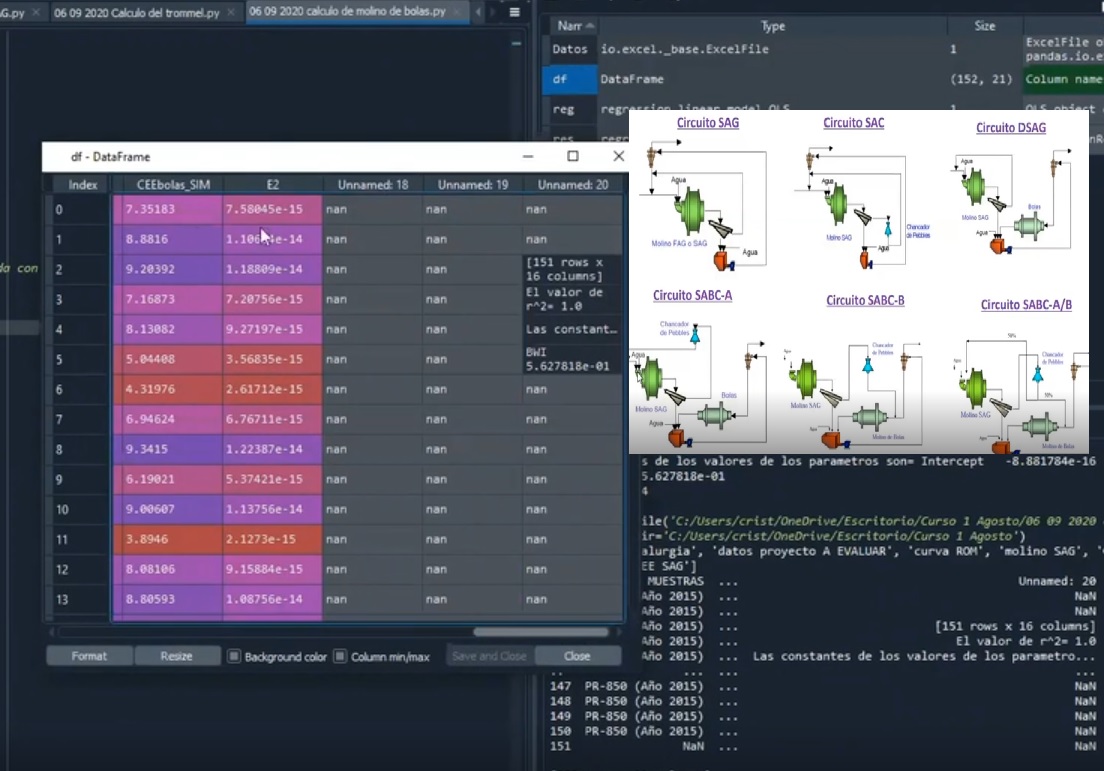Viewport: 1104px width, 771px height.
Task: Open the Circuito SAG link
Action: (x=708, y=123)
